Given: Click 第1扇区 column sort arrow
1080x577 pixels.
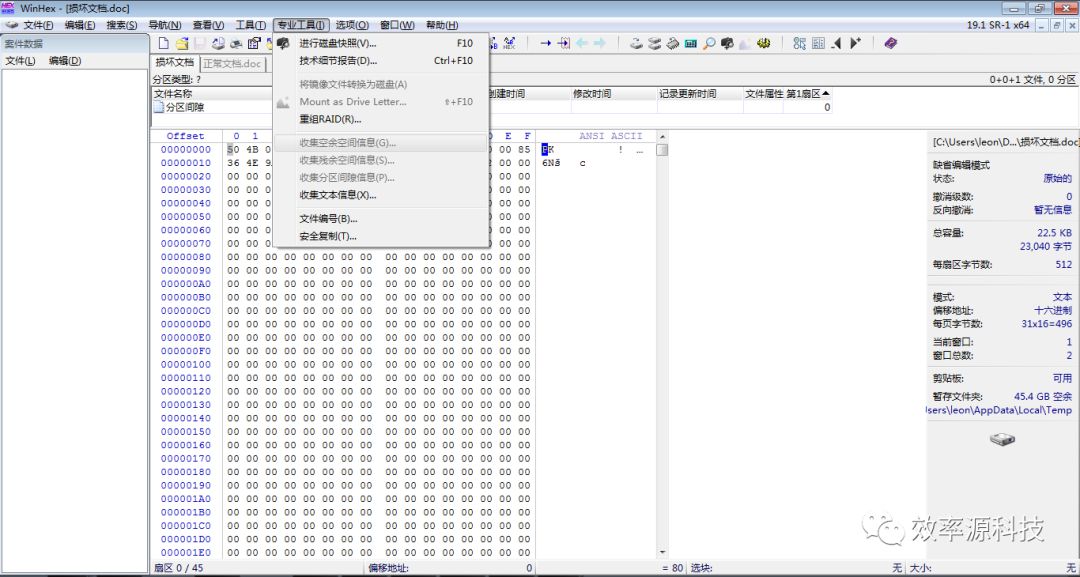Looking at the screenshot, I should click(x=827, y=94).
